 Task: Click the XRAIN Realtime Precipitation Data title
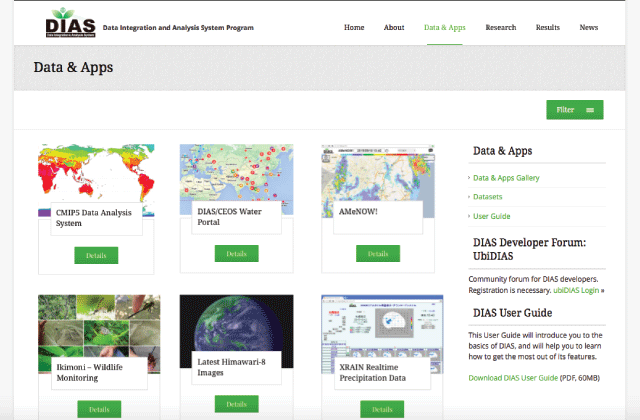[x=373, y=372]
